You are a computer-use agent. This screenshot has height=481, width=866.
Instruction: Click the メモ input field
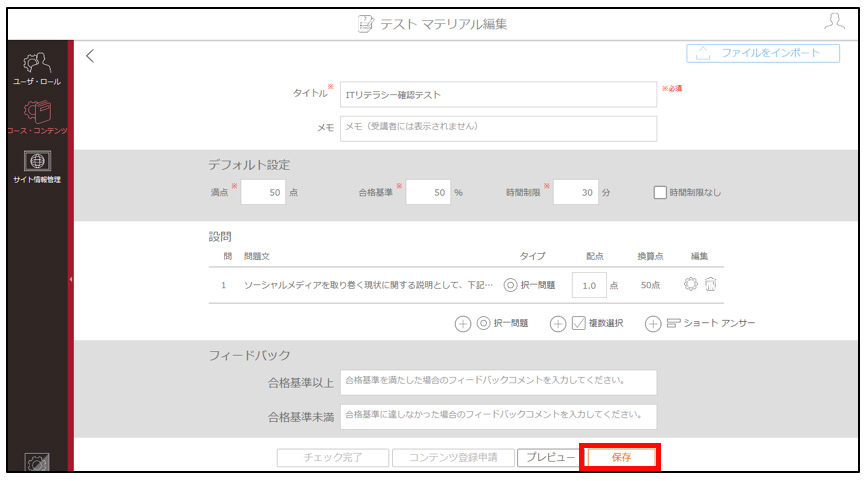point(498,128)
